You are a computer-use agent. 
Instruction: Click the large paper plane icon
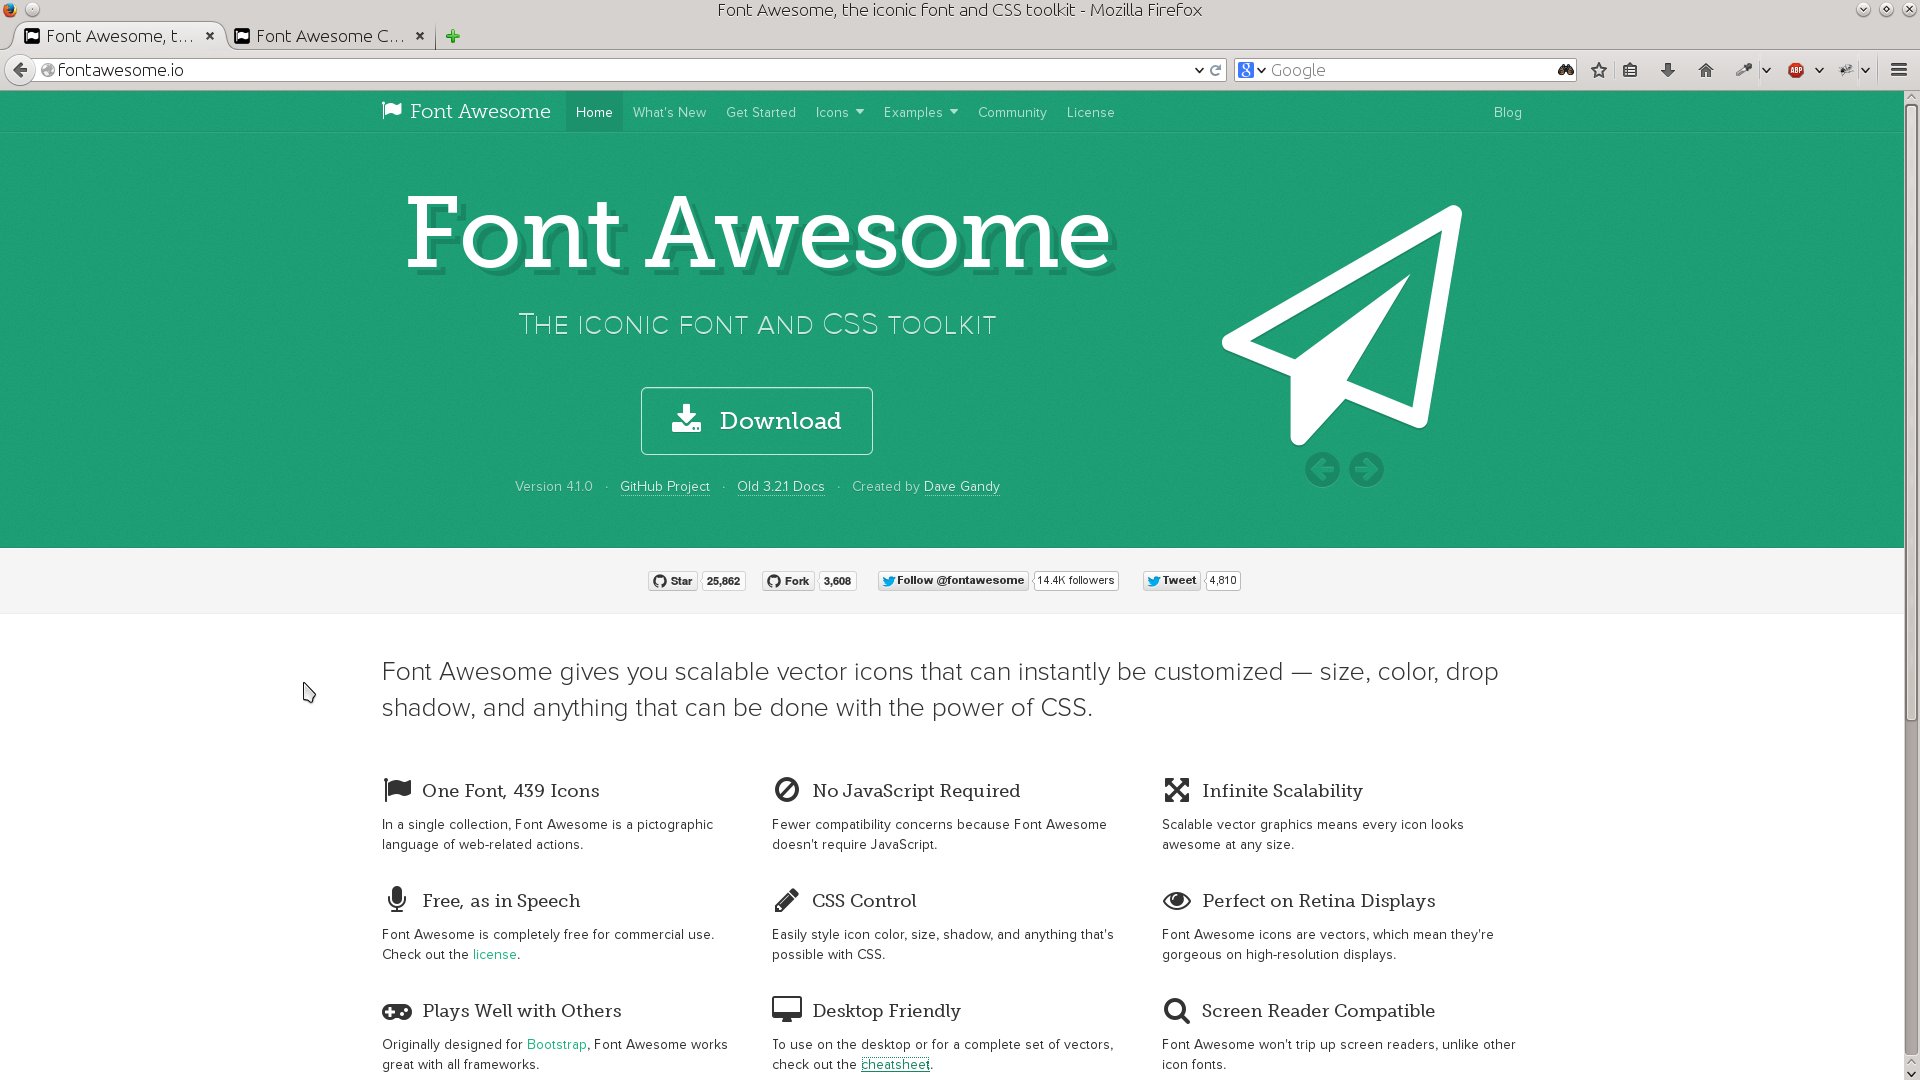tap(1342, 325)
